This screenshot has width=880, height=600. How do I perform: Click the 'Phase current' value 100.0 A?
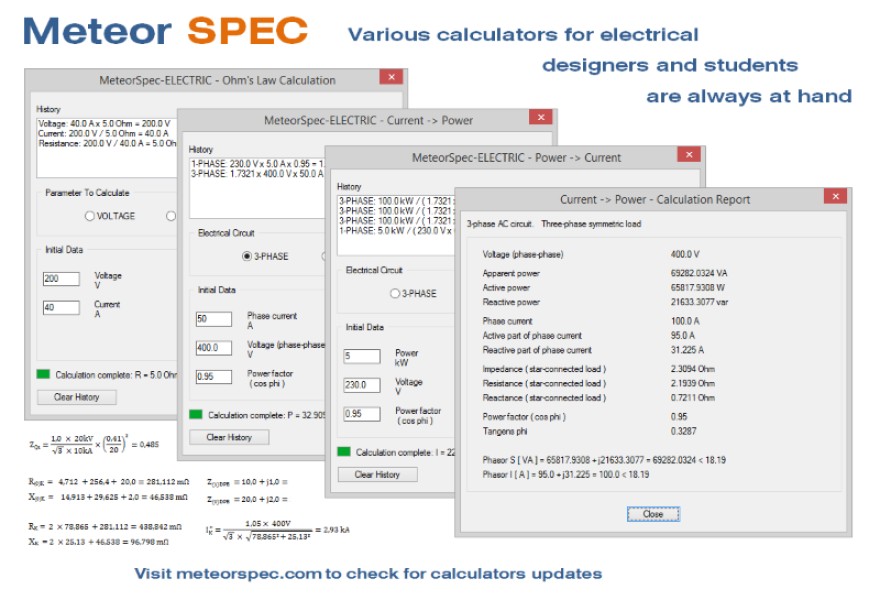coord(685,321)
